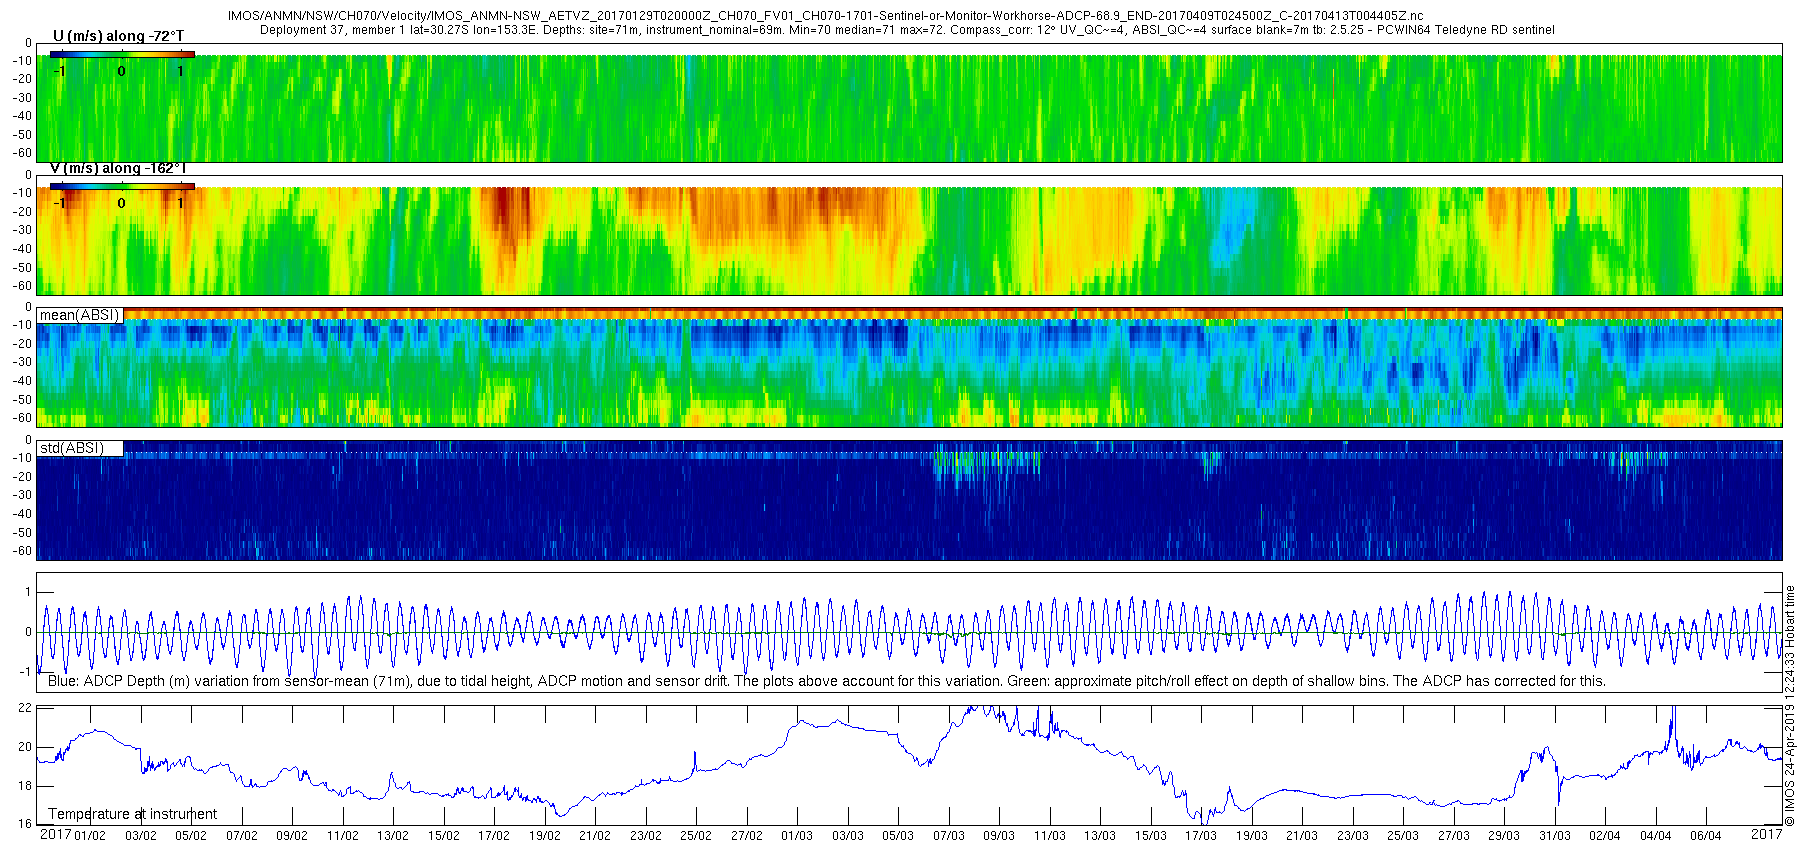Click the 'Deployment 37, member 1' subtitle line
The image size is (1800, 850).
pos(907,30)
